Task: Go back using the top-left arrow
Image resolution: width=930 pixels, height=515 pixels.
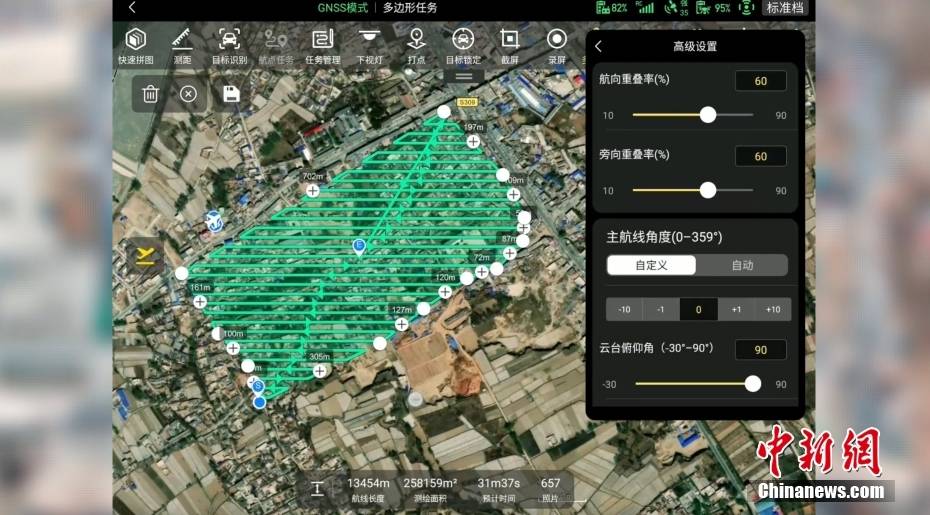Action: [132, 7]
